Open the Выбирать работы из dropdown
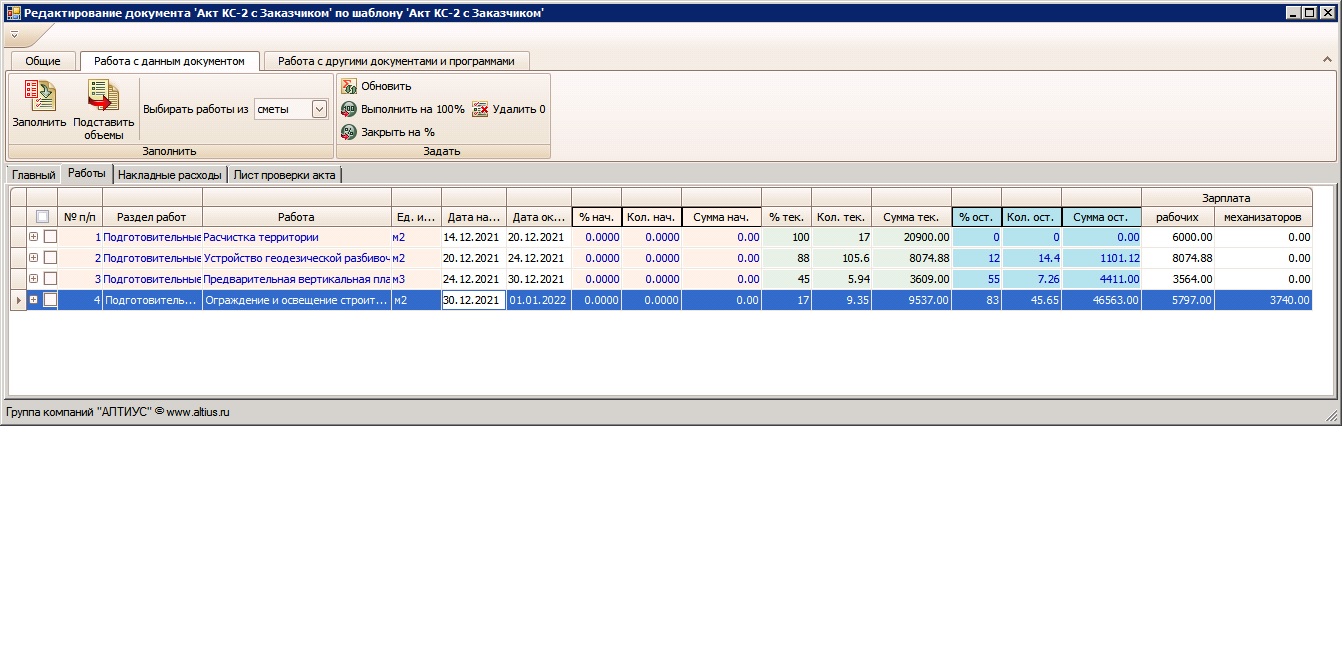 pos(319,109)
